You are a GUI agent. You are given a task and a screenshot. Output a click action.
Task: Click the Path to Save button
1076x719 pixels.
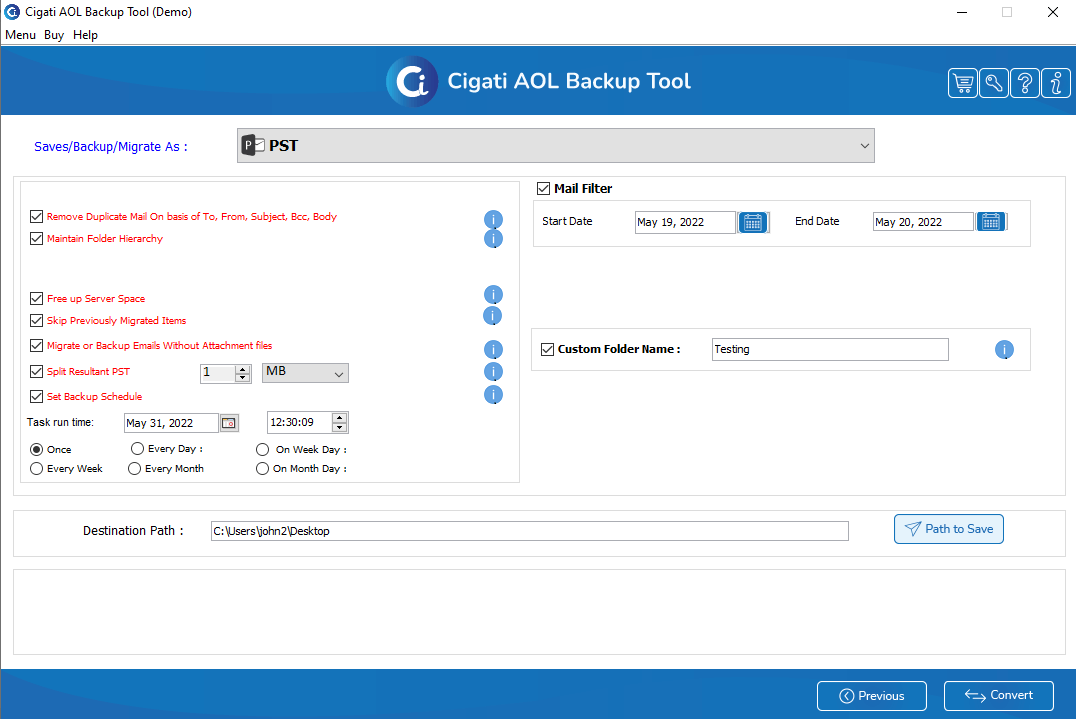coord(948,529)
